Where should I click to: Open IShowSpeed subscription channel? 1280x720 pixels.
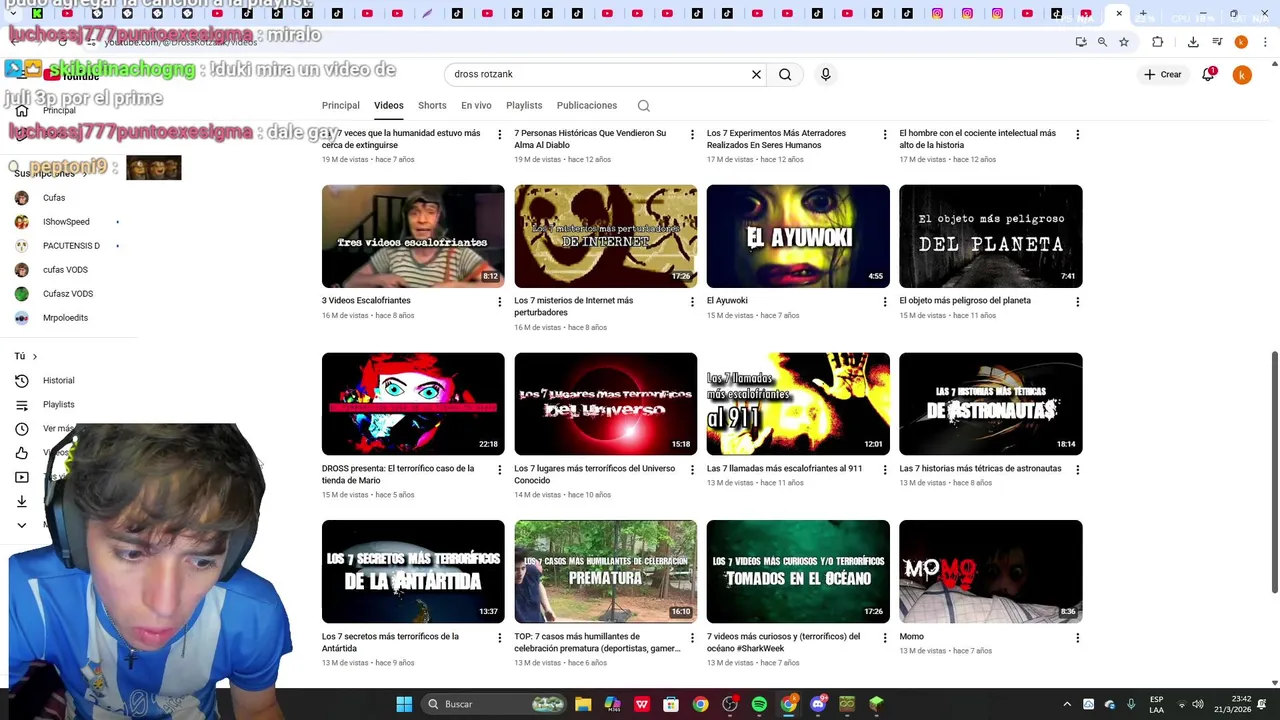pyautogui.click(x=66, y=222)
